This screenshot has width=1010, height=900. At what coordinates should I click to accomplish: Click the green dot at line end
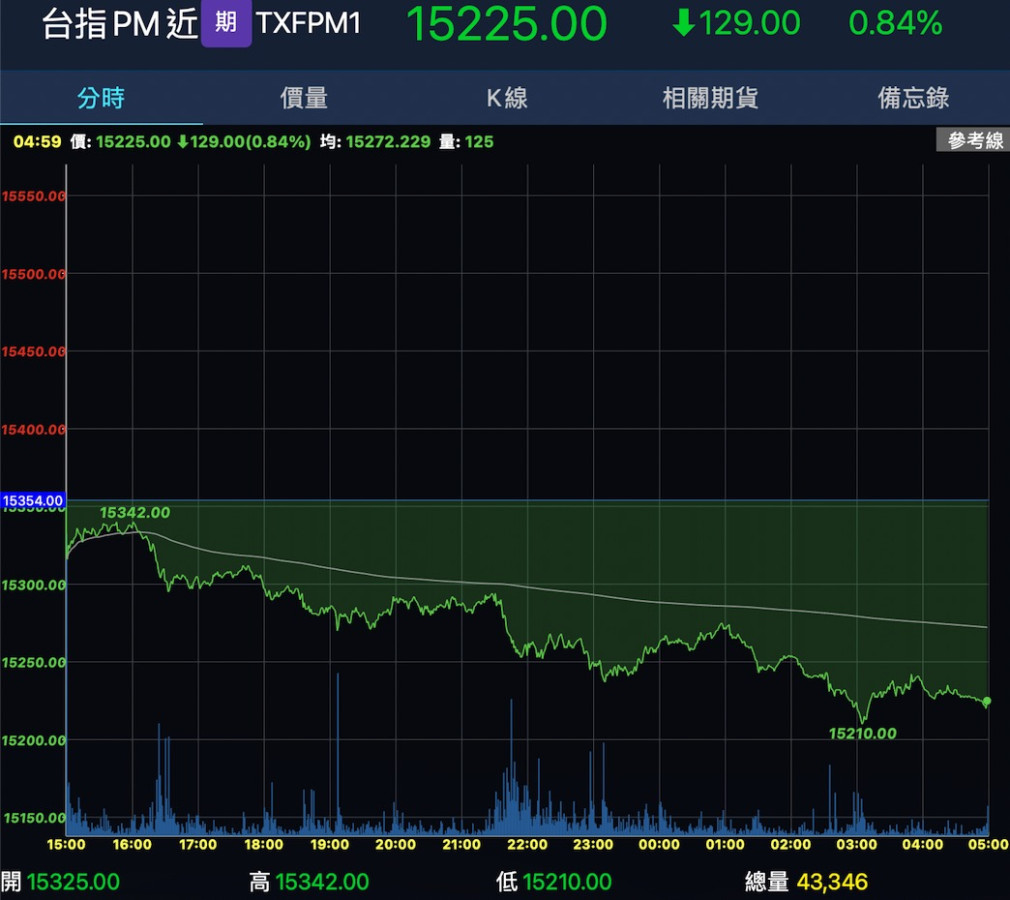click(x=987, y=702)
